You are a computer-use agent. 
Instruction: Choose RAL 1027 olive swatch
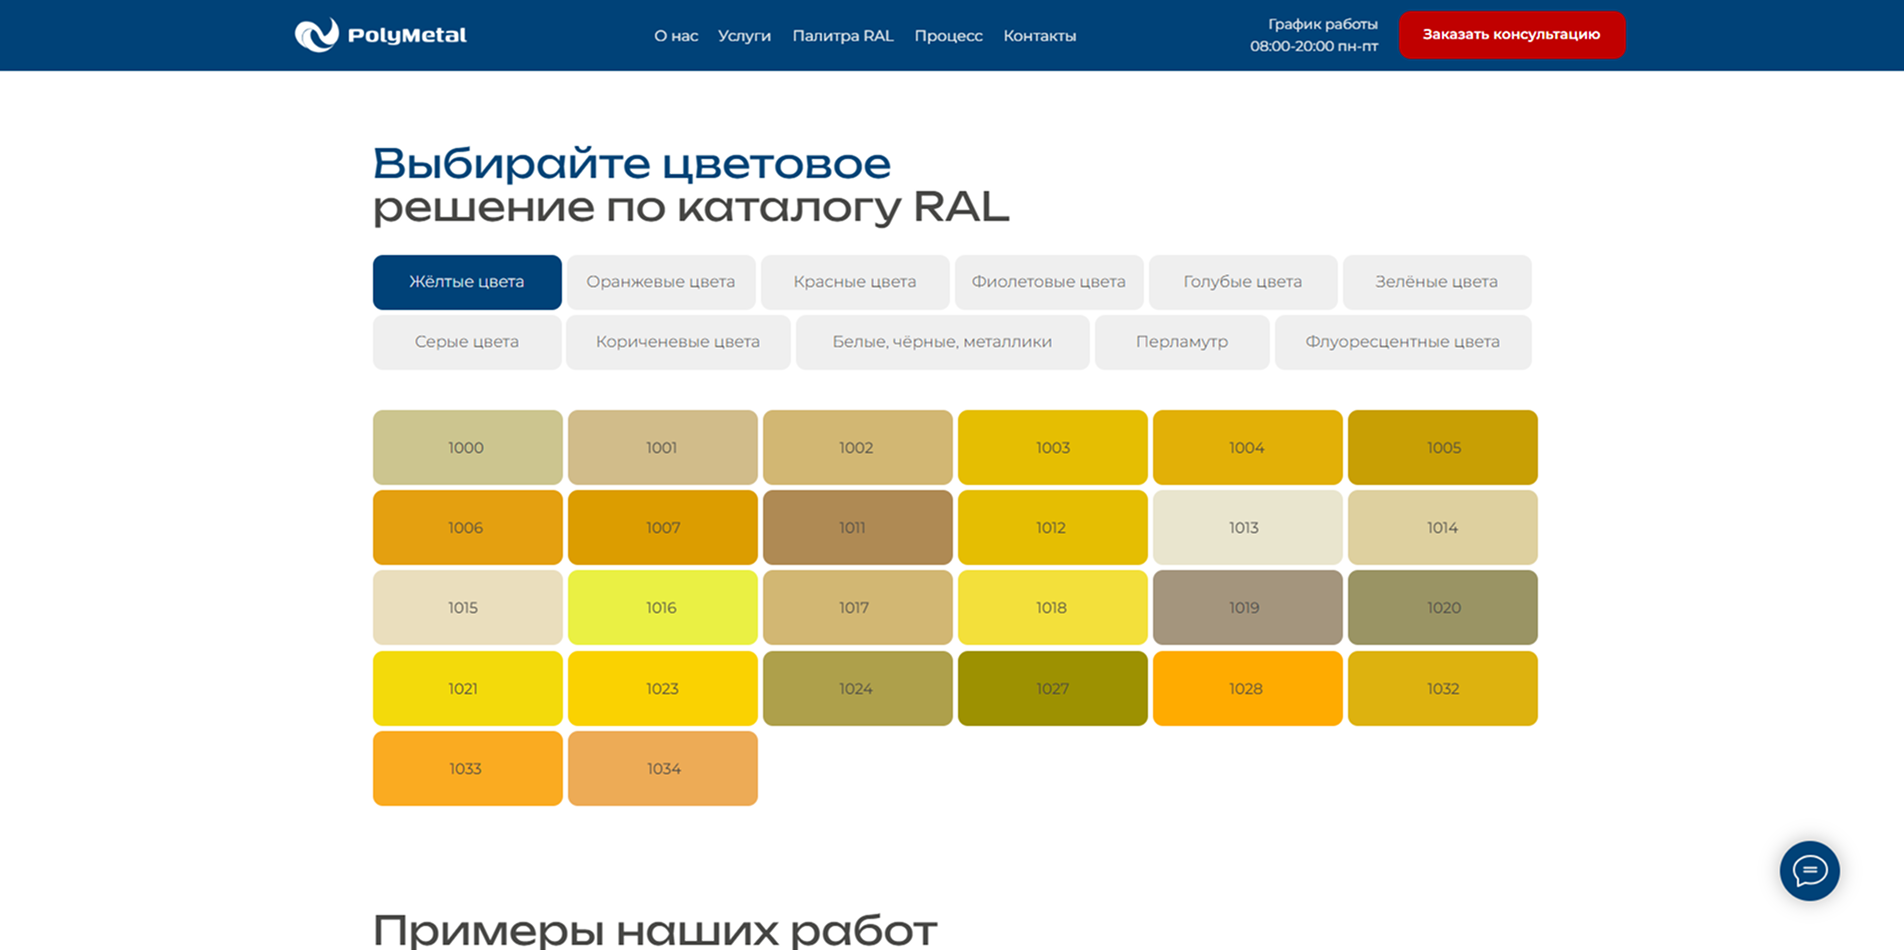1052,688
